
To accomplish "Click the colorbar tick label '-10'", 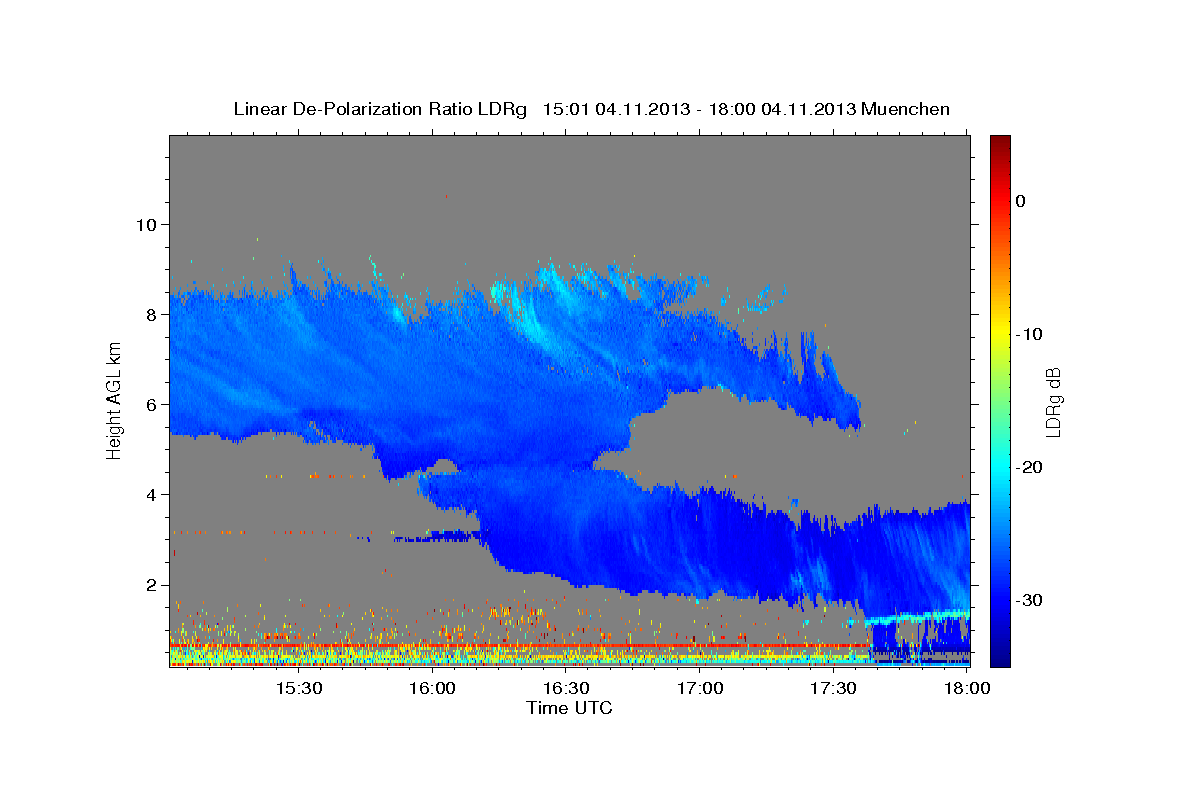I will pyautogui.click(x=1029, y=334).
